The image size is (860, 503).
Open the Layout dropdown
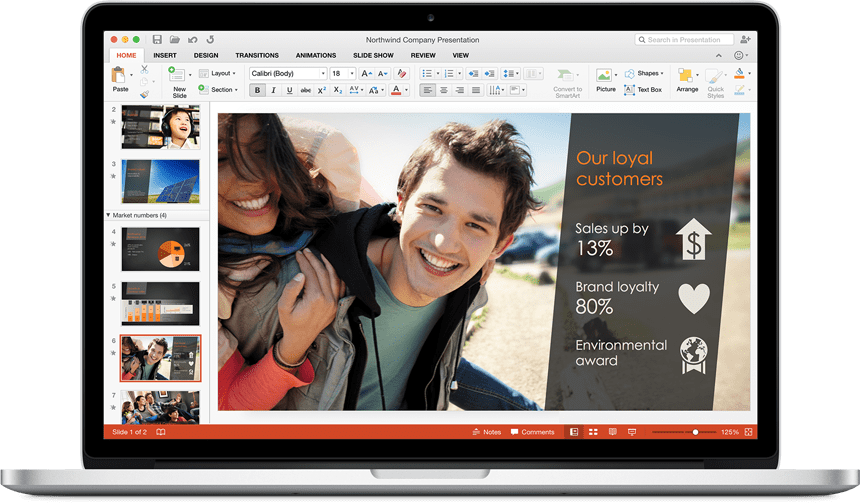point(217,73)
